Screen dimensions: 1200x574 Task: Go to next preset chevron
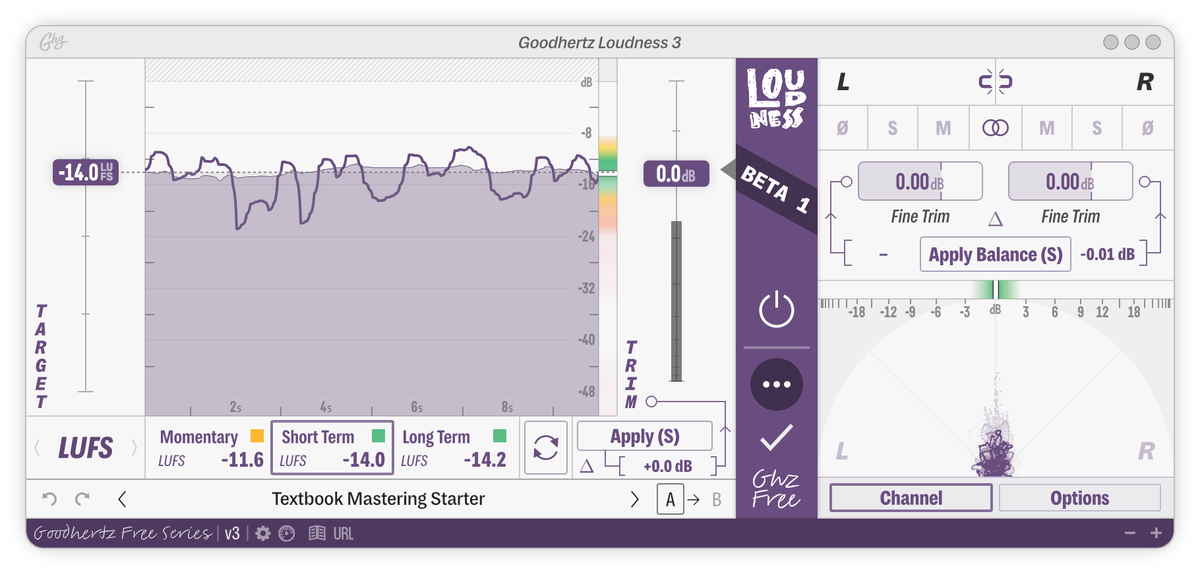[x=634, y=498]
